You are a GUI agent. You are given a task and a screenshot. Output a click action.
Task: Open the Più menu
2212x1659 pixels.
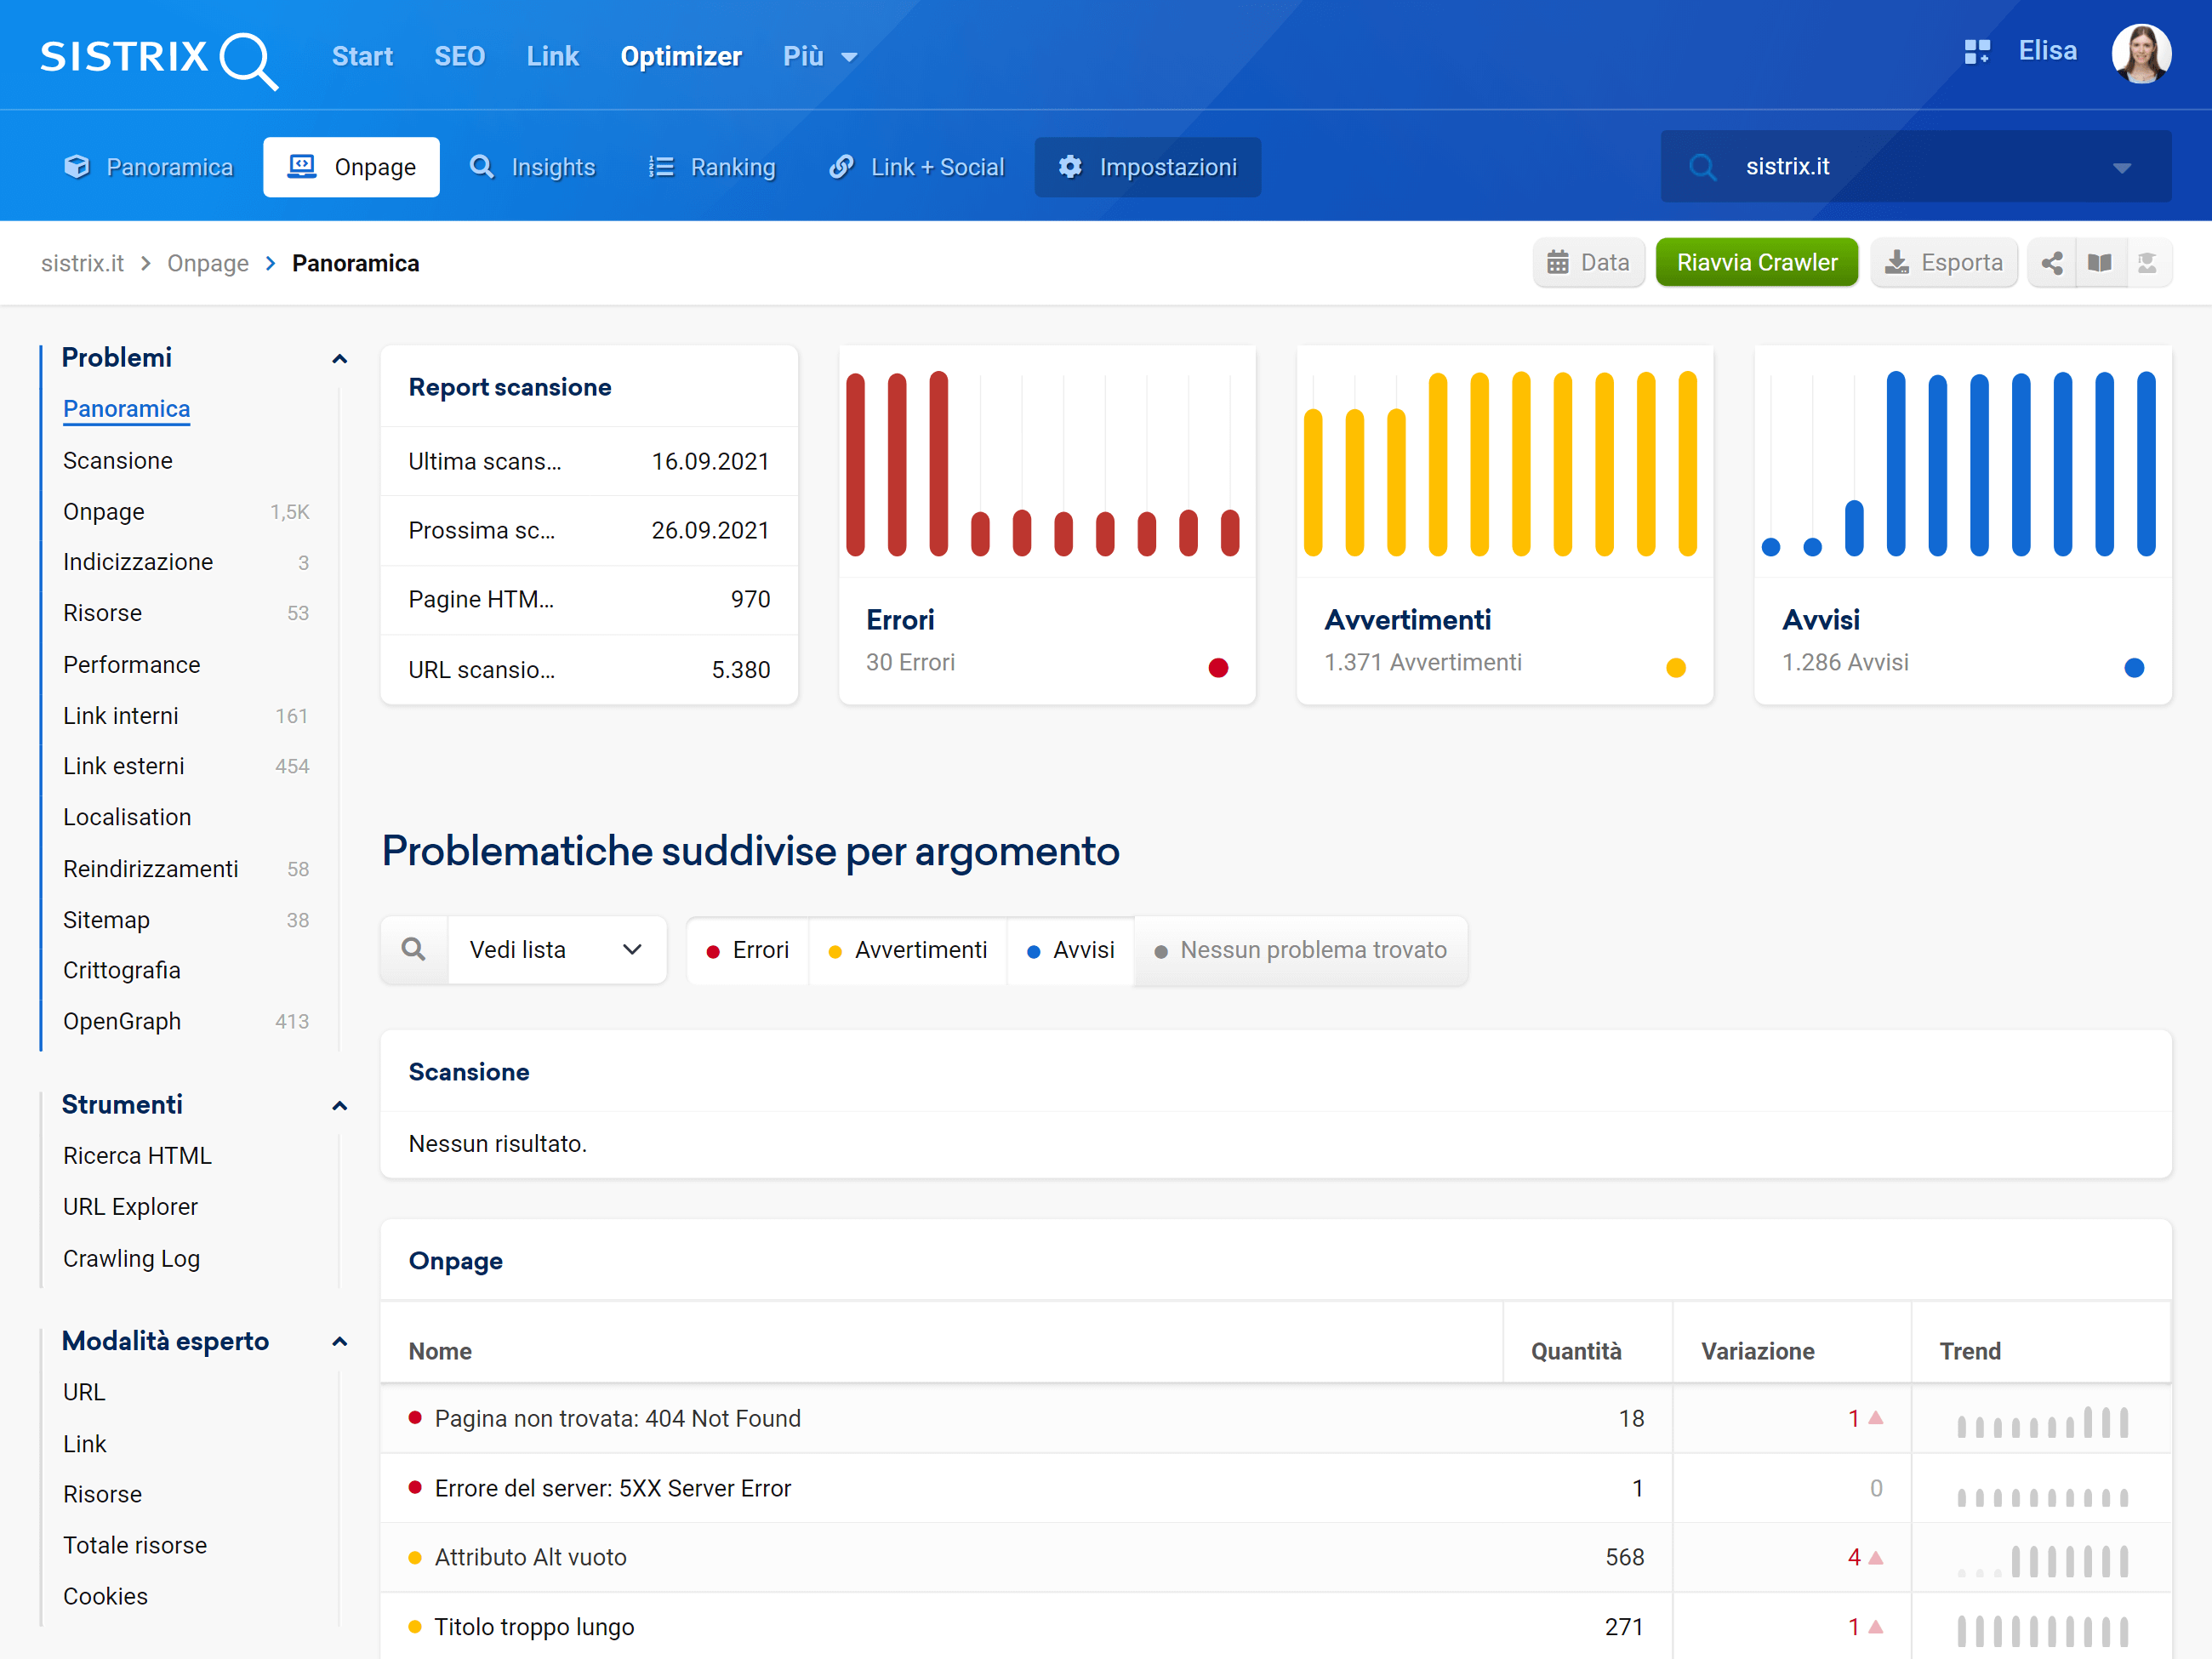pos(819,57)
